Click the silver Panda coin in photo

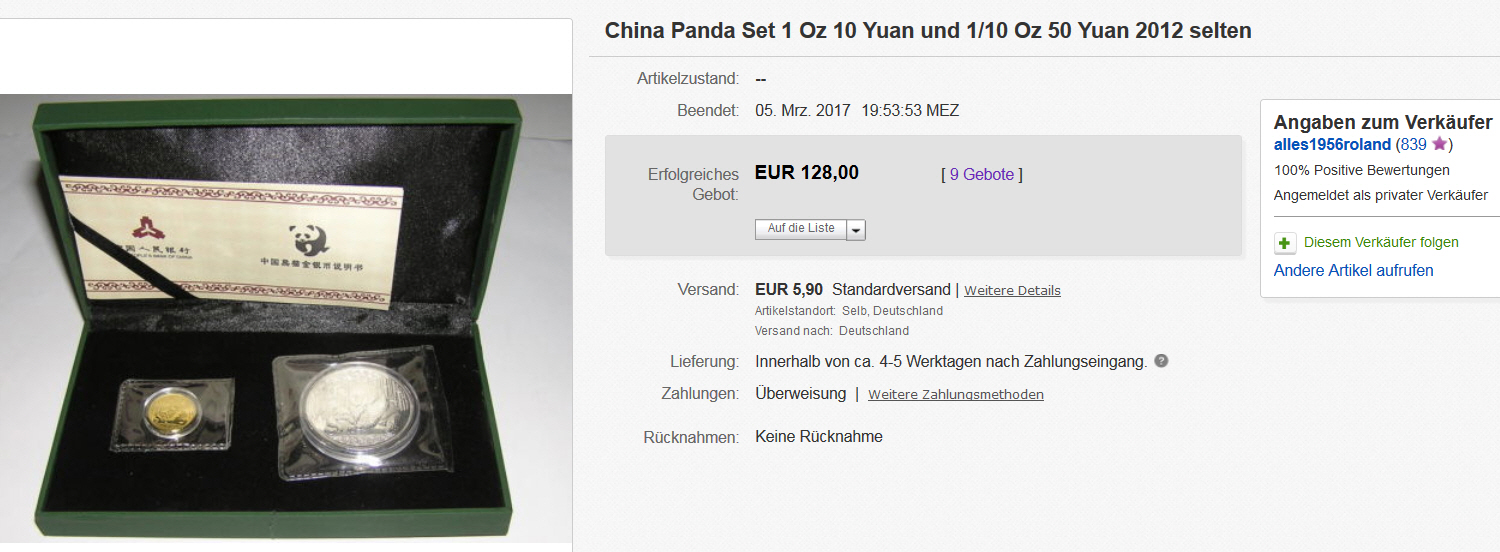point(360,409)
